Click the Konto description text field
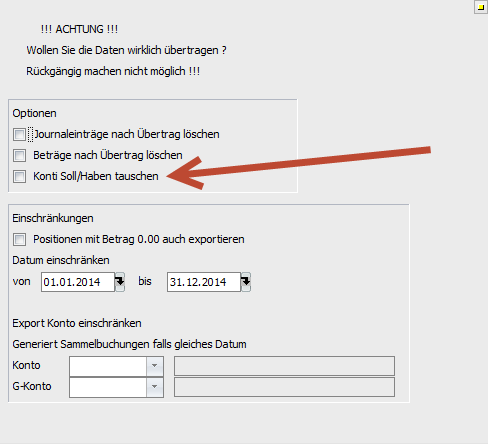 (x=284, y=366)
